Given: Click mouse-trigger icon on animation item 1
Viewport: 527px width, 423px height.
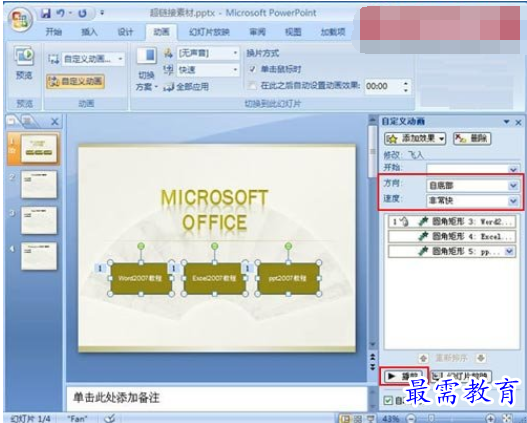Looking at the screenshot, I should point(405,221).
